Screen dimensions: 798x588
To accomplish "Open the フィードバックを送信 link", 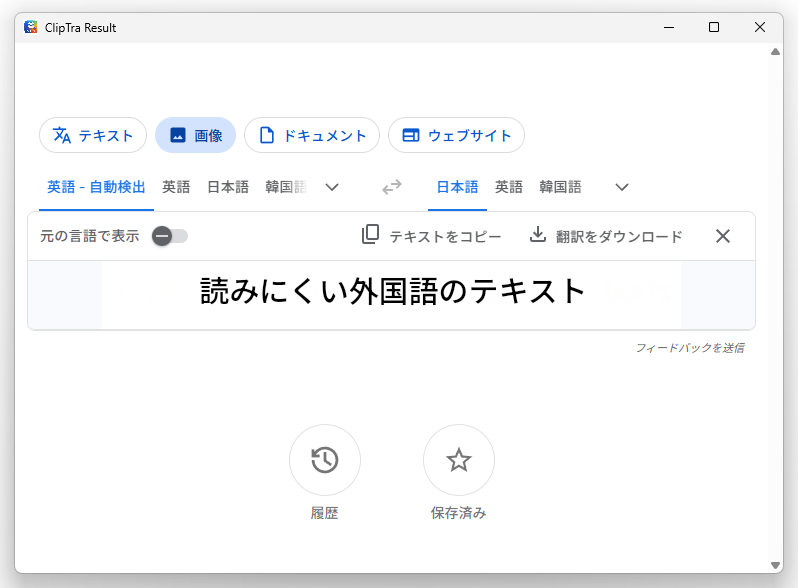I will tap(690, 348).
